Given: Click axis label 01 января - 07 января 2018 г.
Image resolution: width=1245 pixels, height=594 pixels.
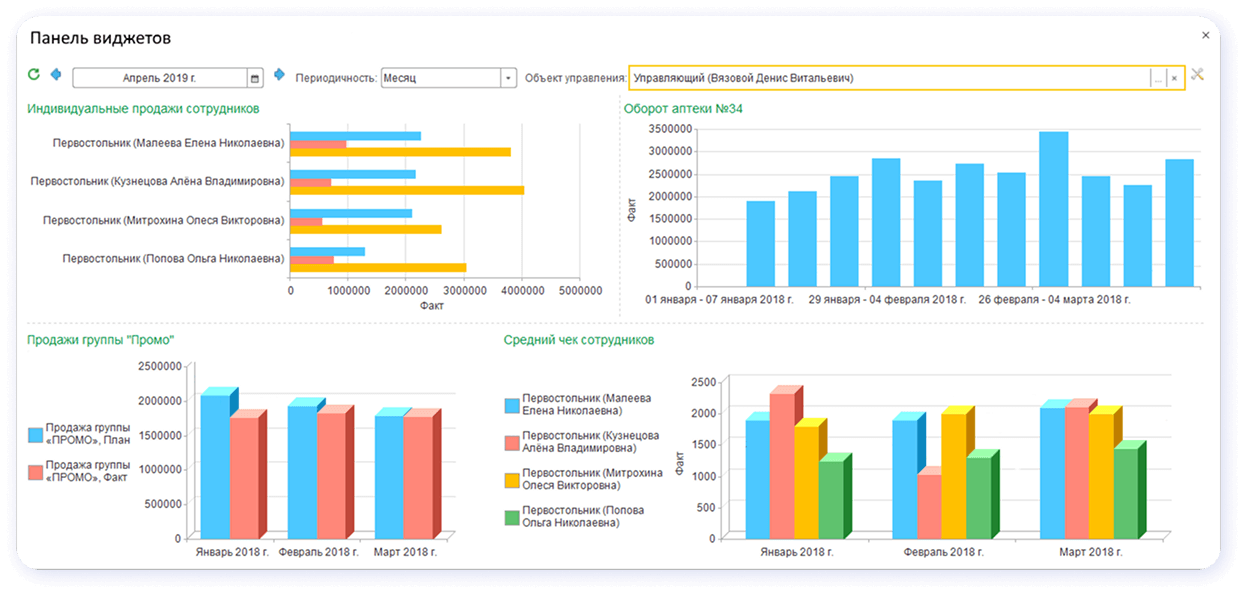Looking at the screenshot, I should 722,299.
